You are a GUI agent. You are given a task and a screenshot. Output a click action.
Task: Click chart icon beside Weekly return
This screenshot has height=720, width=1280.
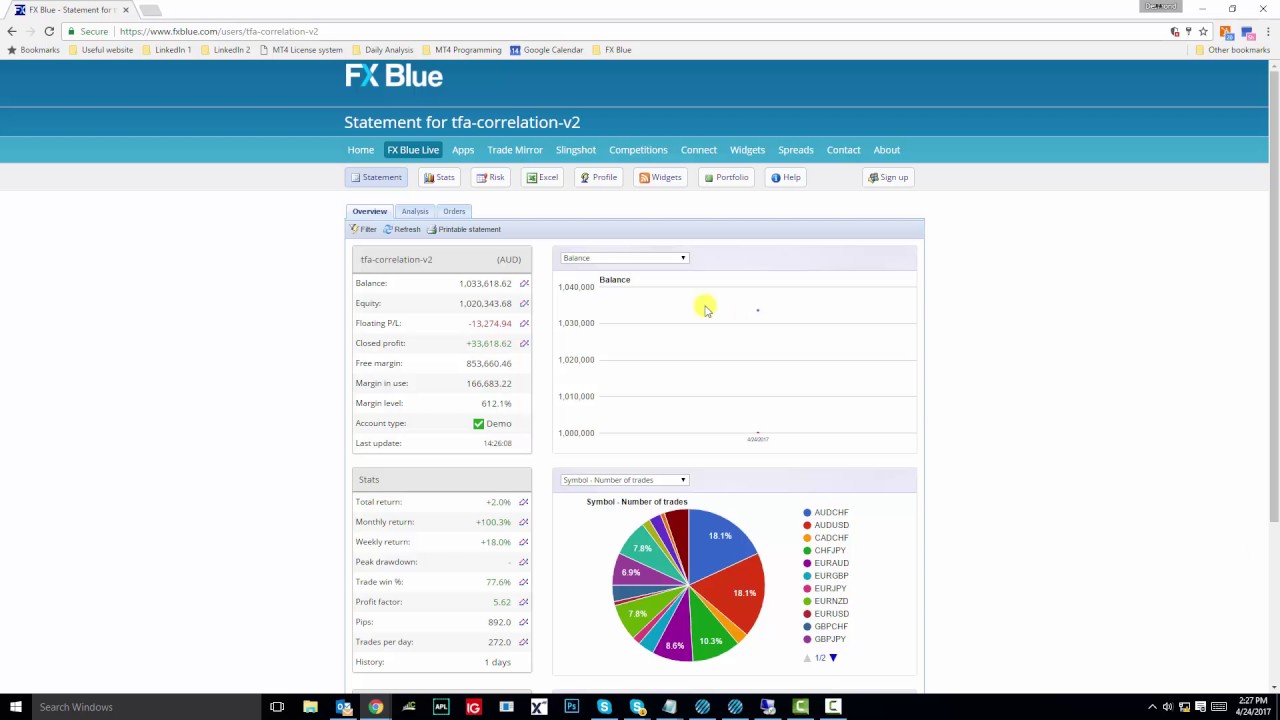click(x=523, y=542)
